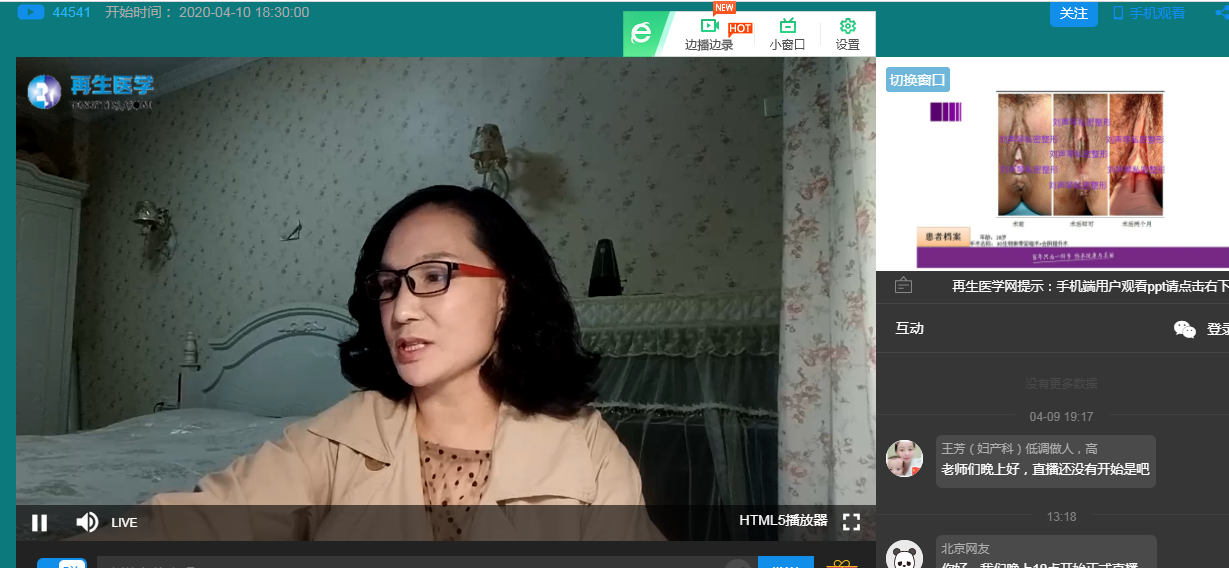Click the WeChat login icon

point(1185,329)
